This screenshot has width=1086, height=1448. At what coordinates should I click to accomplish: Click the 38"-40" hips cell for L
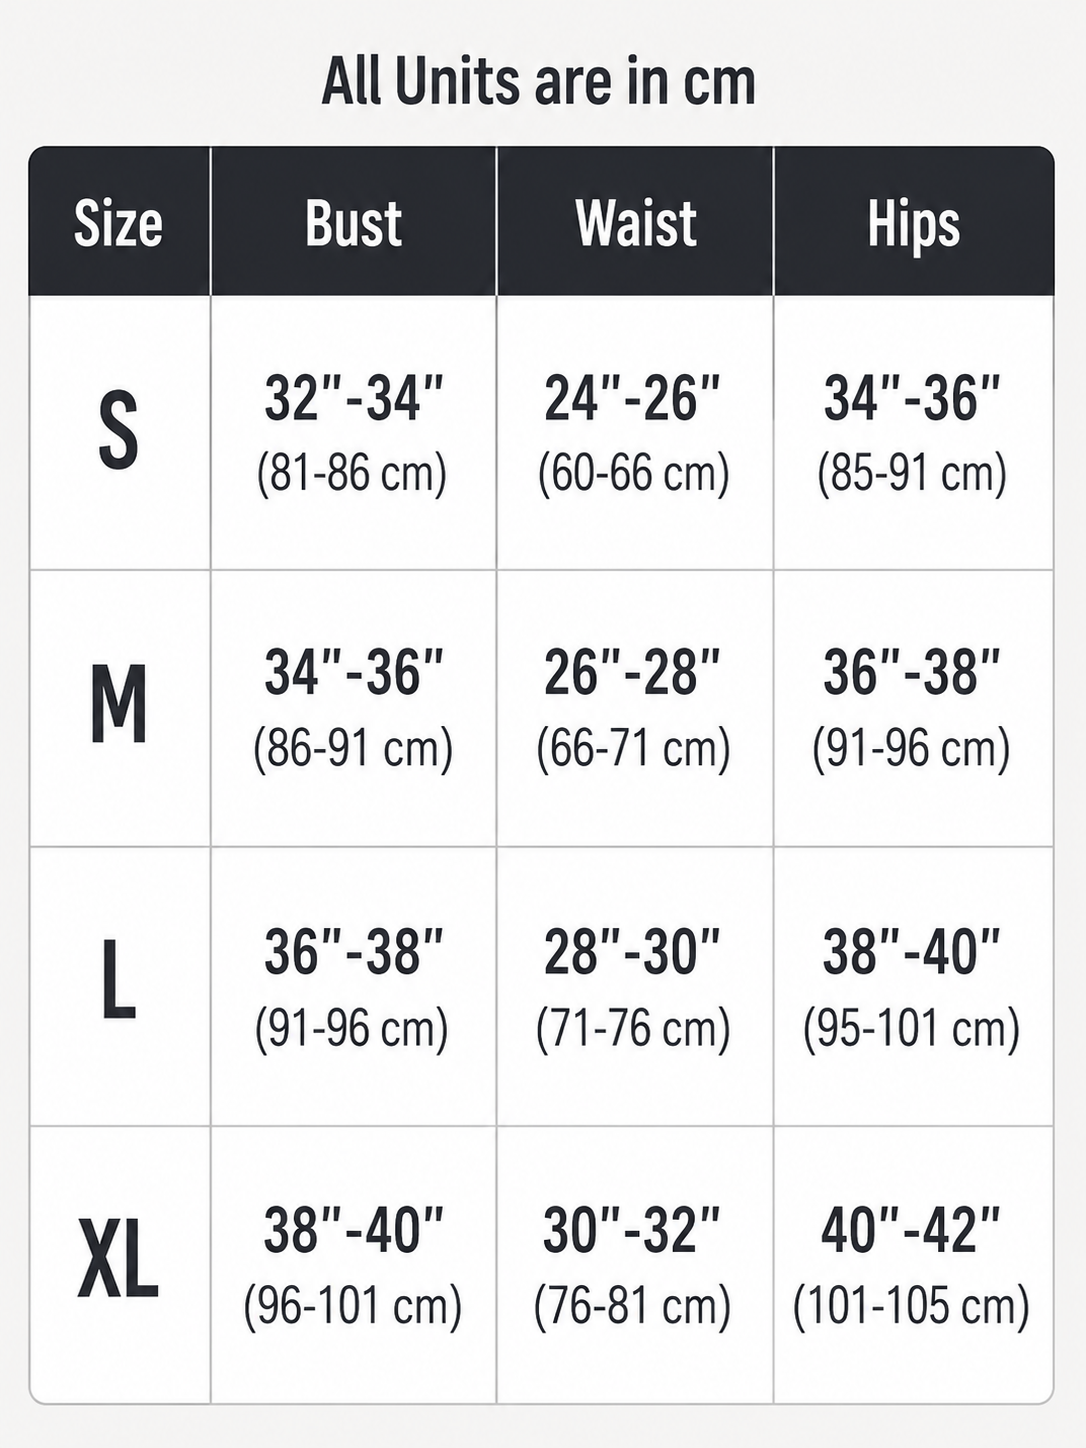[x=911, y=951]
